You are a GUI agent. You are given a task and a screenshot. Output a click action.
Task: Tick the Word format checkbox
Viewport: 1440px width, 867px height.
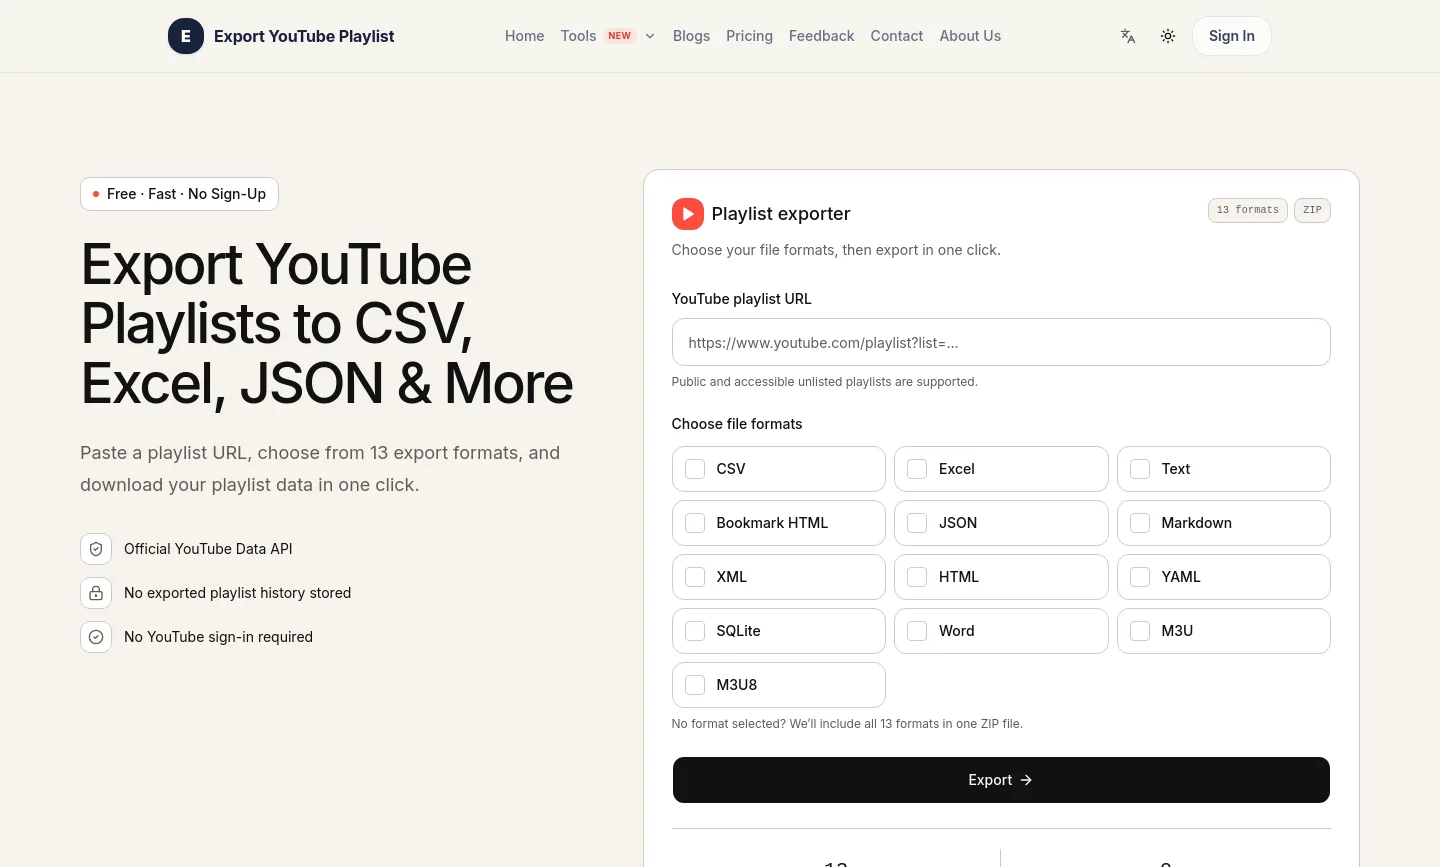[917, 631]
